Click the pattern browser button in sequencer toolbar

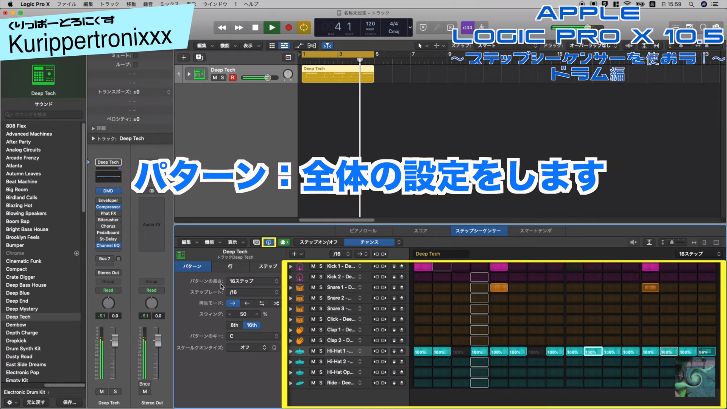coord(256,242)
